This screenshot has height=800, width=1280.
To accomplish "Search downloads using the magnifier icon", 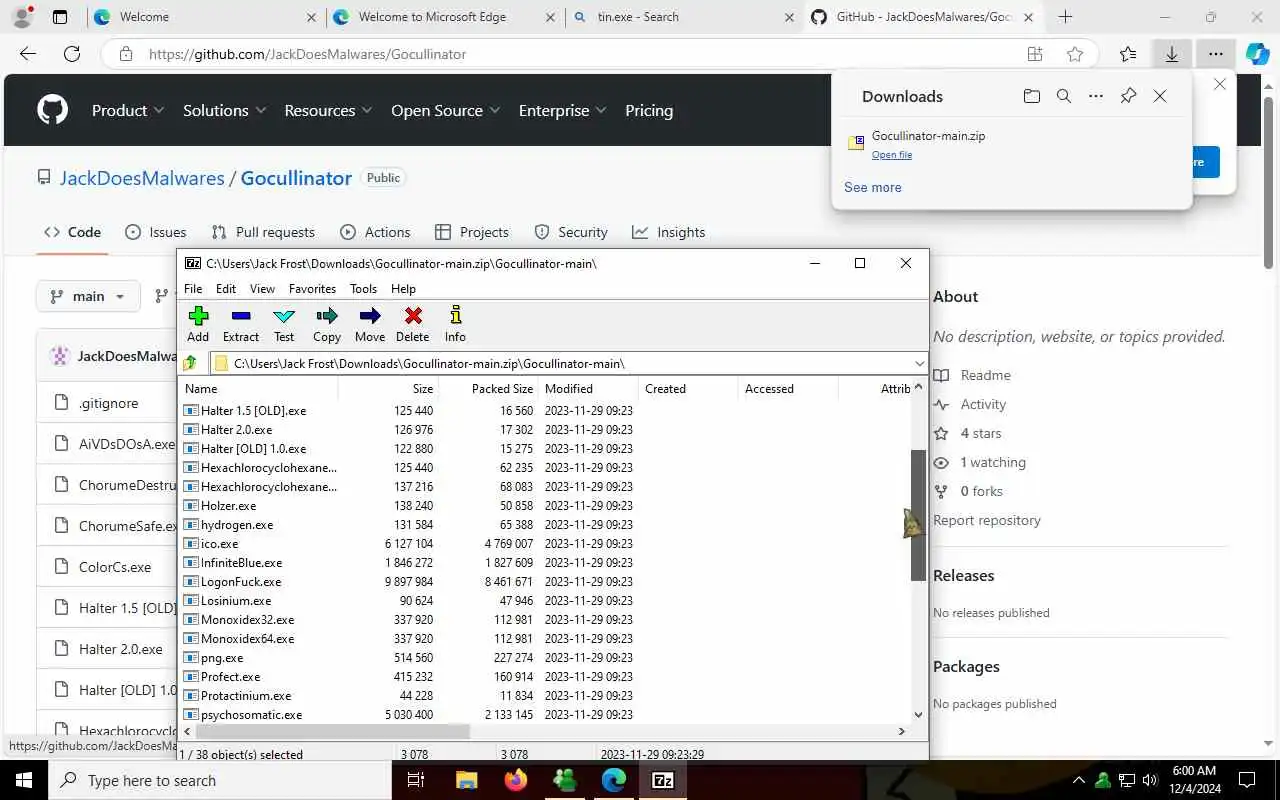I will tap(1064, 96).
